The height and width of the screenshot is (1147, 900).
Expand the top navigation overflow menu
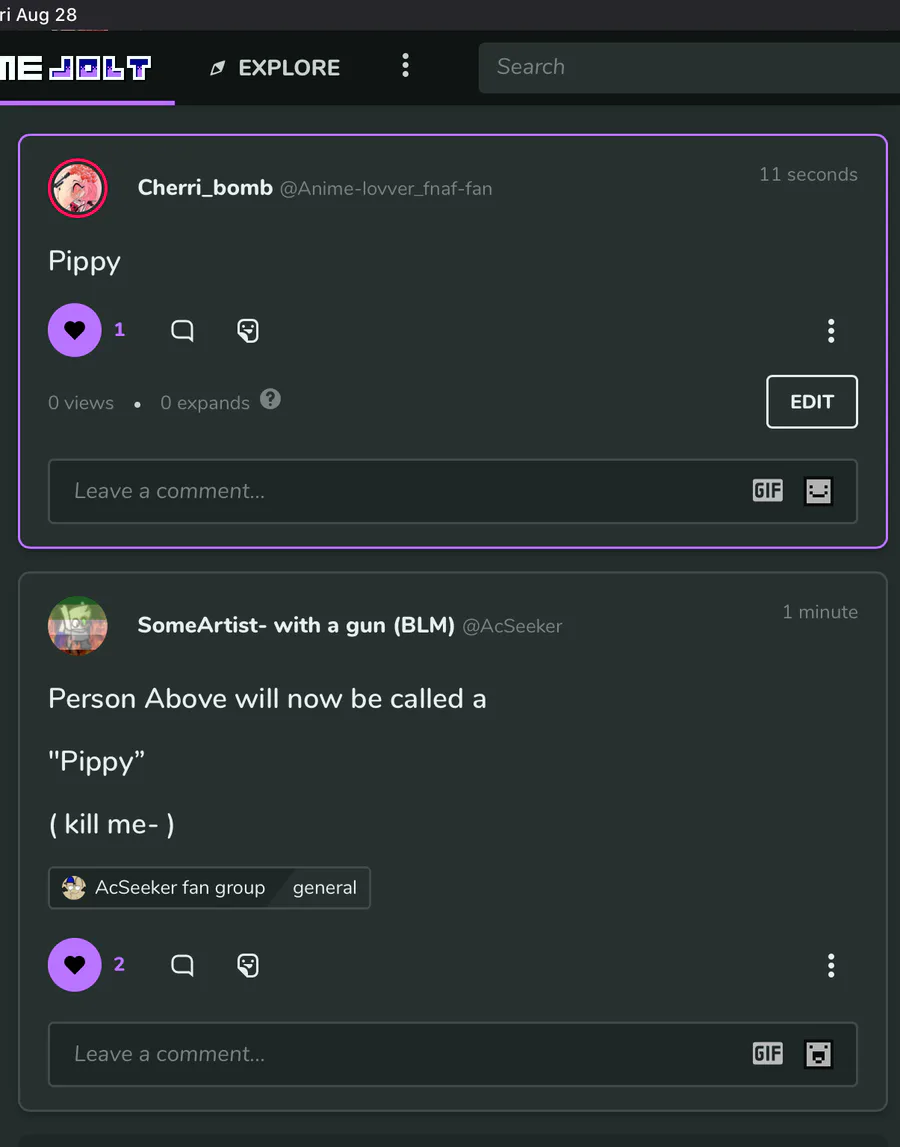point(405,66)
